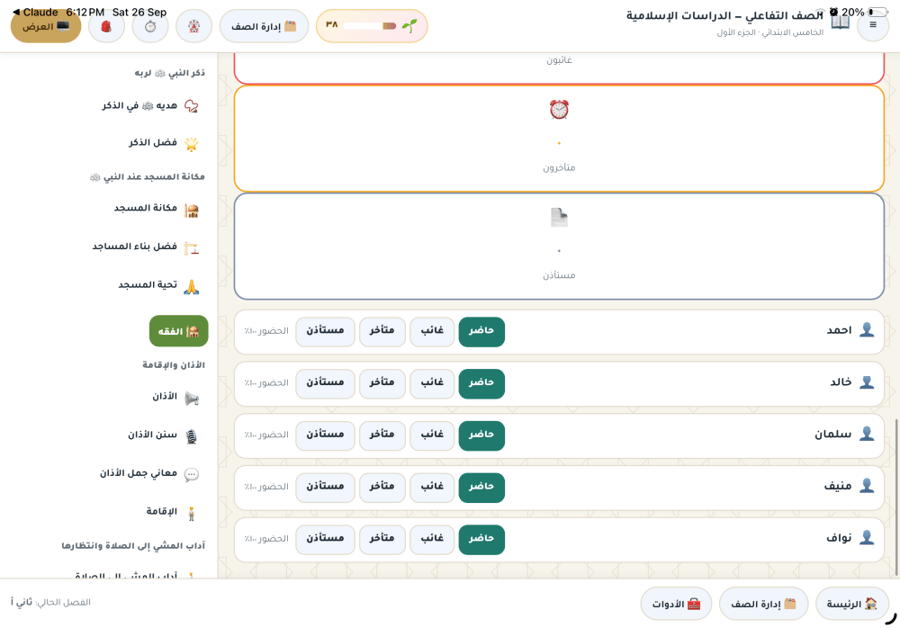Click the مستأذن excused students box
900x628 pixels.
(x=558, y=246)
